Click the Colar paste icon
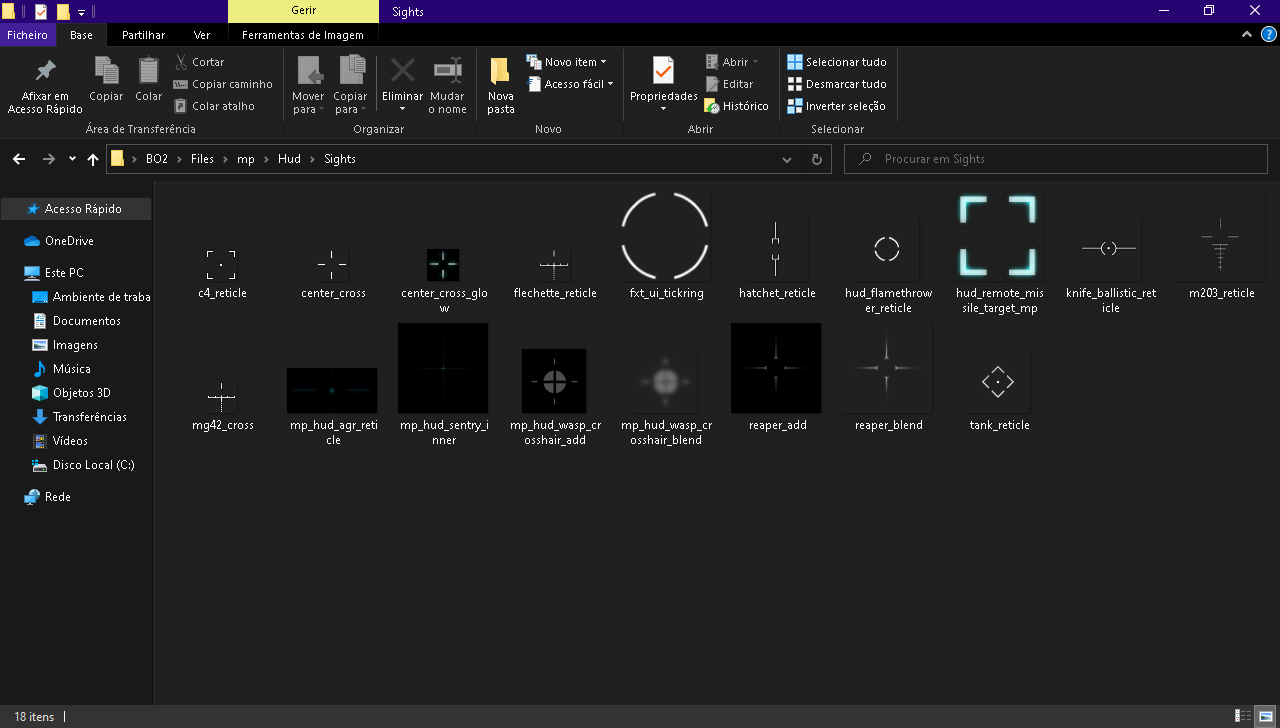 149,79
